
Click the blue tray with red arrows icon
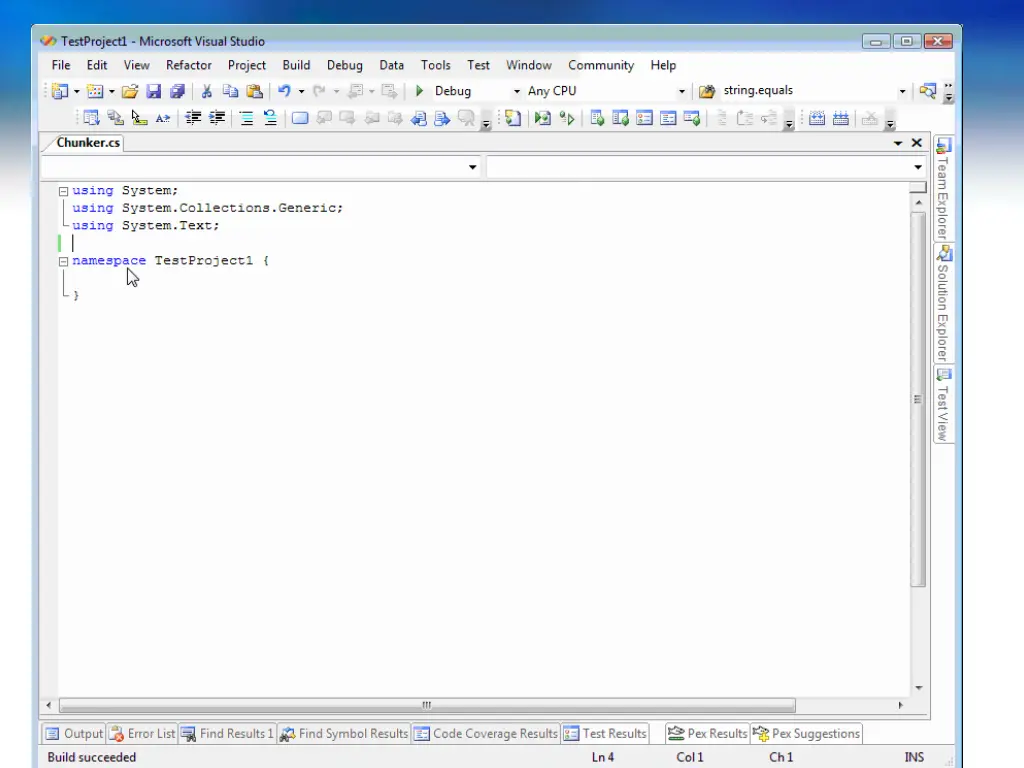click(x=816, y=118)
